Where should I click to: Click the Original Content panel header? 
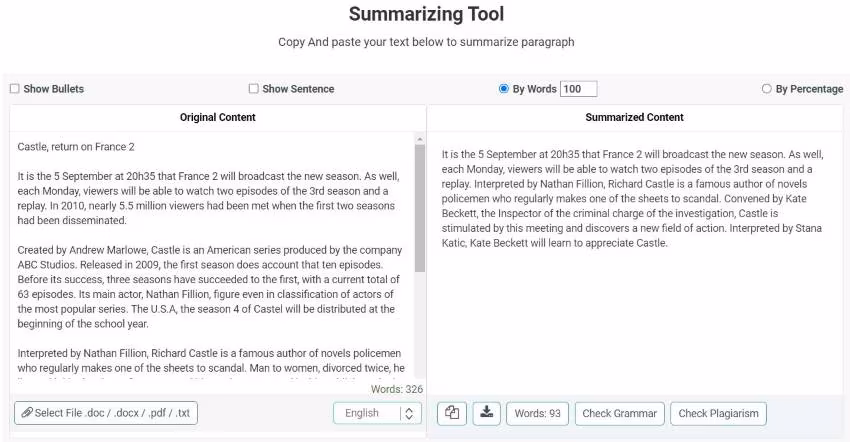pyautogui.click(x=217, y=117)
